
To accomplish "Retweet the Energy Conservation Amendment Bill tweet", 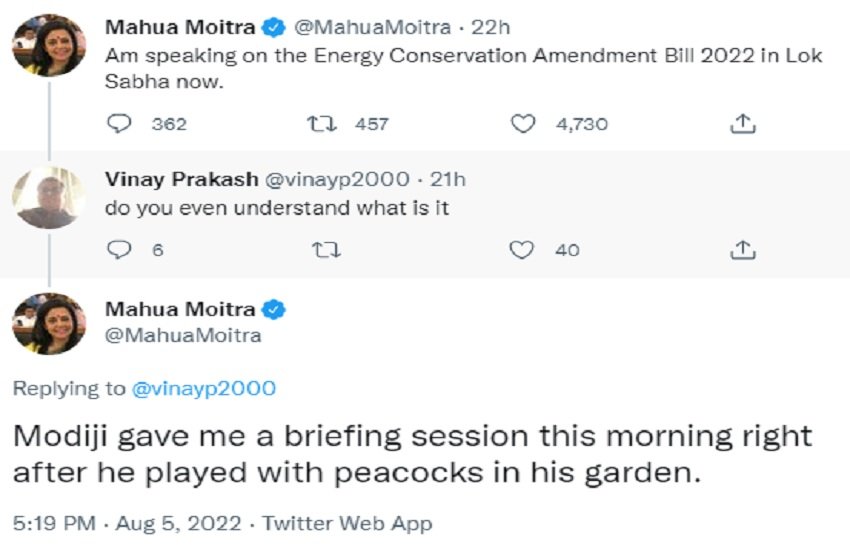I will tap(325, 124).
